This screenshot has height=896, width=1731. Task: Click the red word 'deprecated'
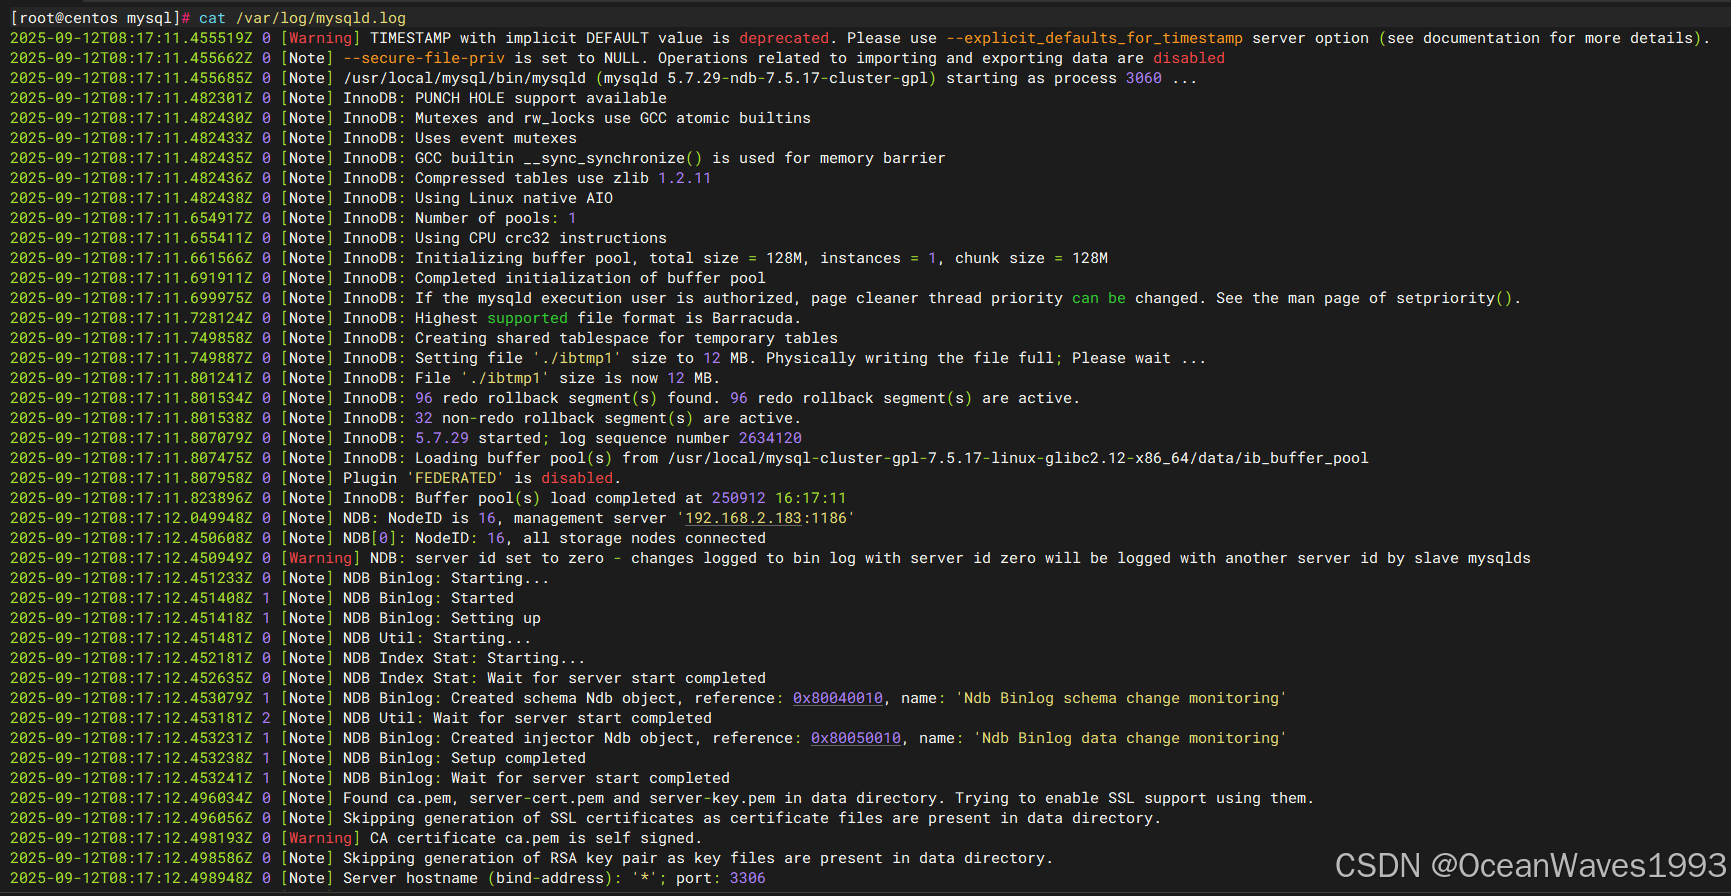(784, 38)
